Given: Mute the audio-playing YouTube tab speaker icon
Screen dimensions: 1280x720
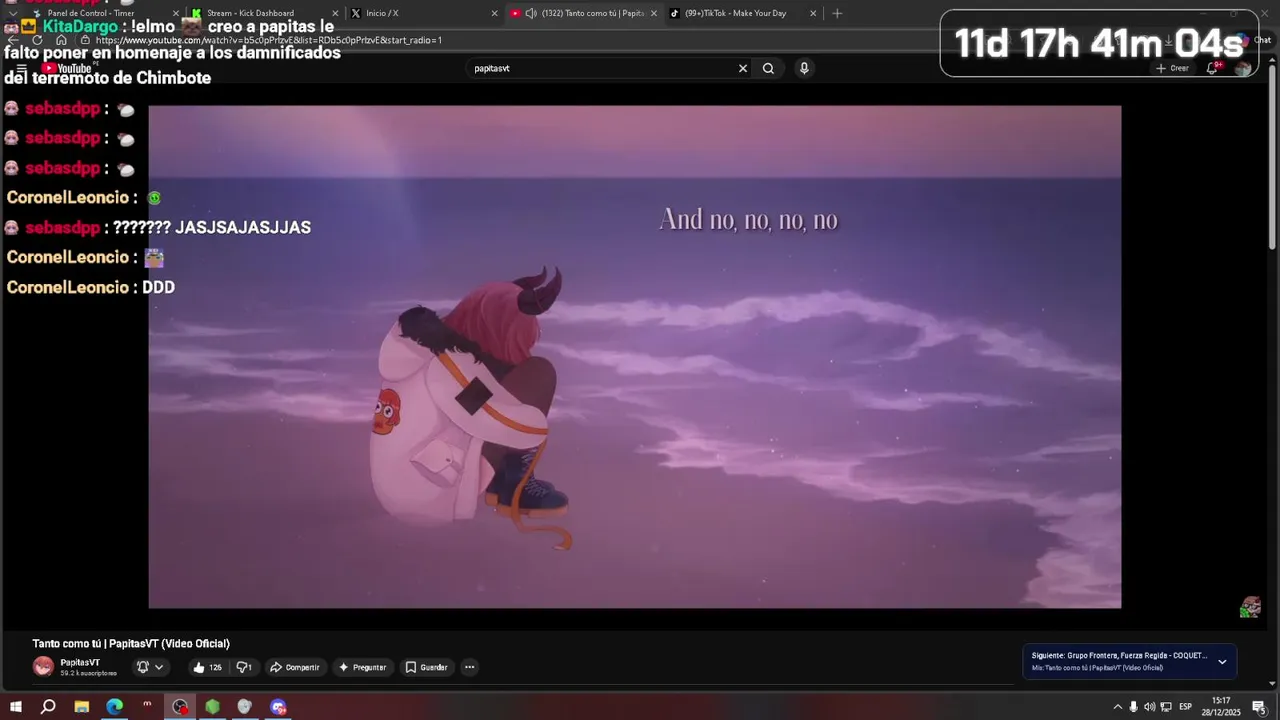Looking at the screenshot, I should coord(531,13).
